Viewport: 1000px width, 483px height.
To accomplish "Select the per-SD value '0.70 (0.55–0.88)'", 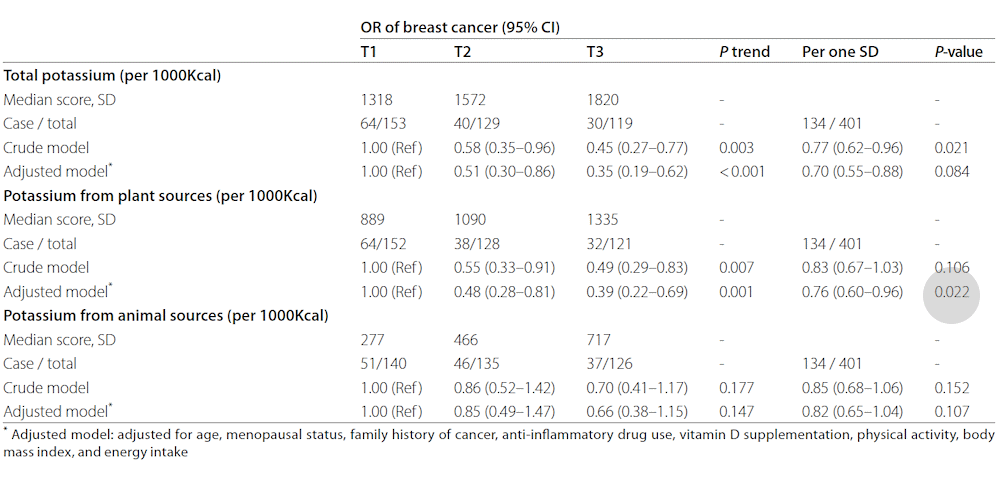I will click(x=853, y=172).
